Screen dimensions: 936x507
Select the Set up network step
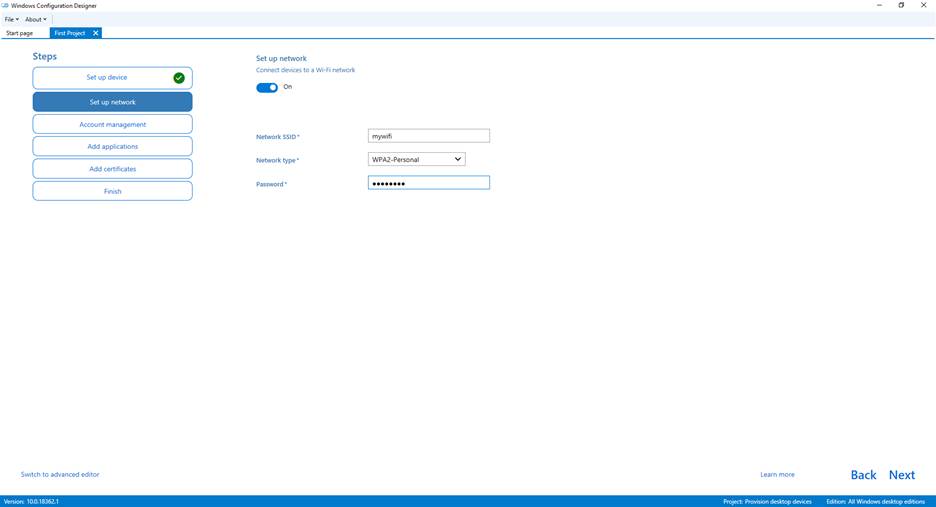[x=112, y=102]
